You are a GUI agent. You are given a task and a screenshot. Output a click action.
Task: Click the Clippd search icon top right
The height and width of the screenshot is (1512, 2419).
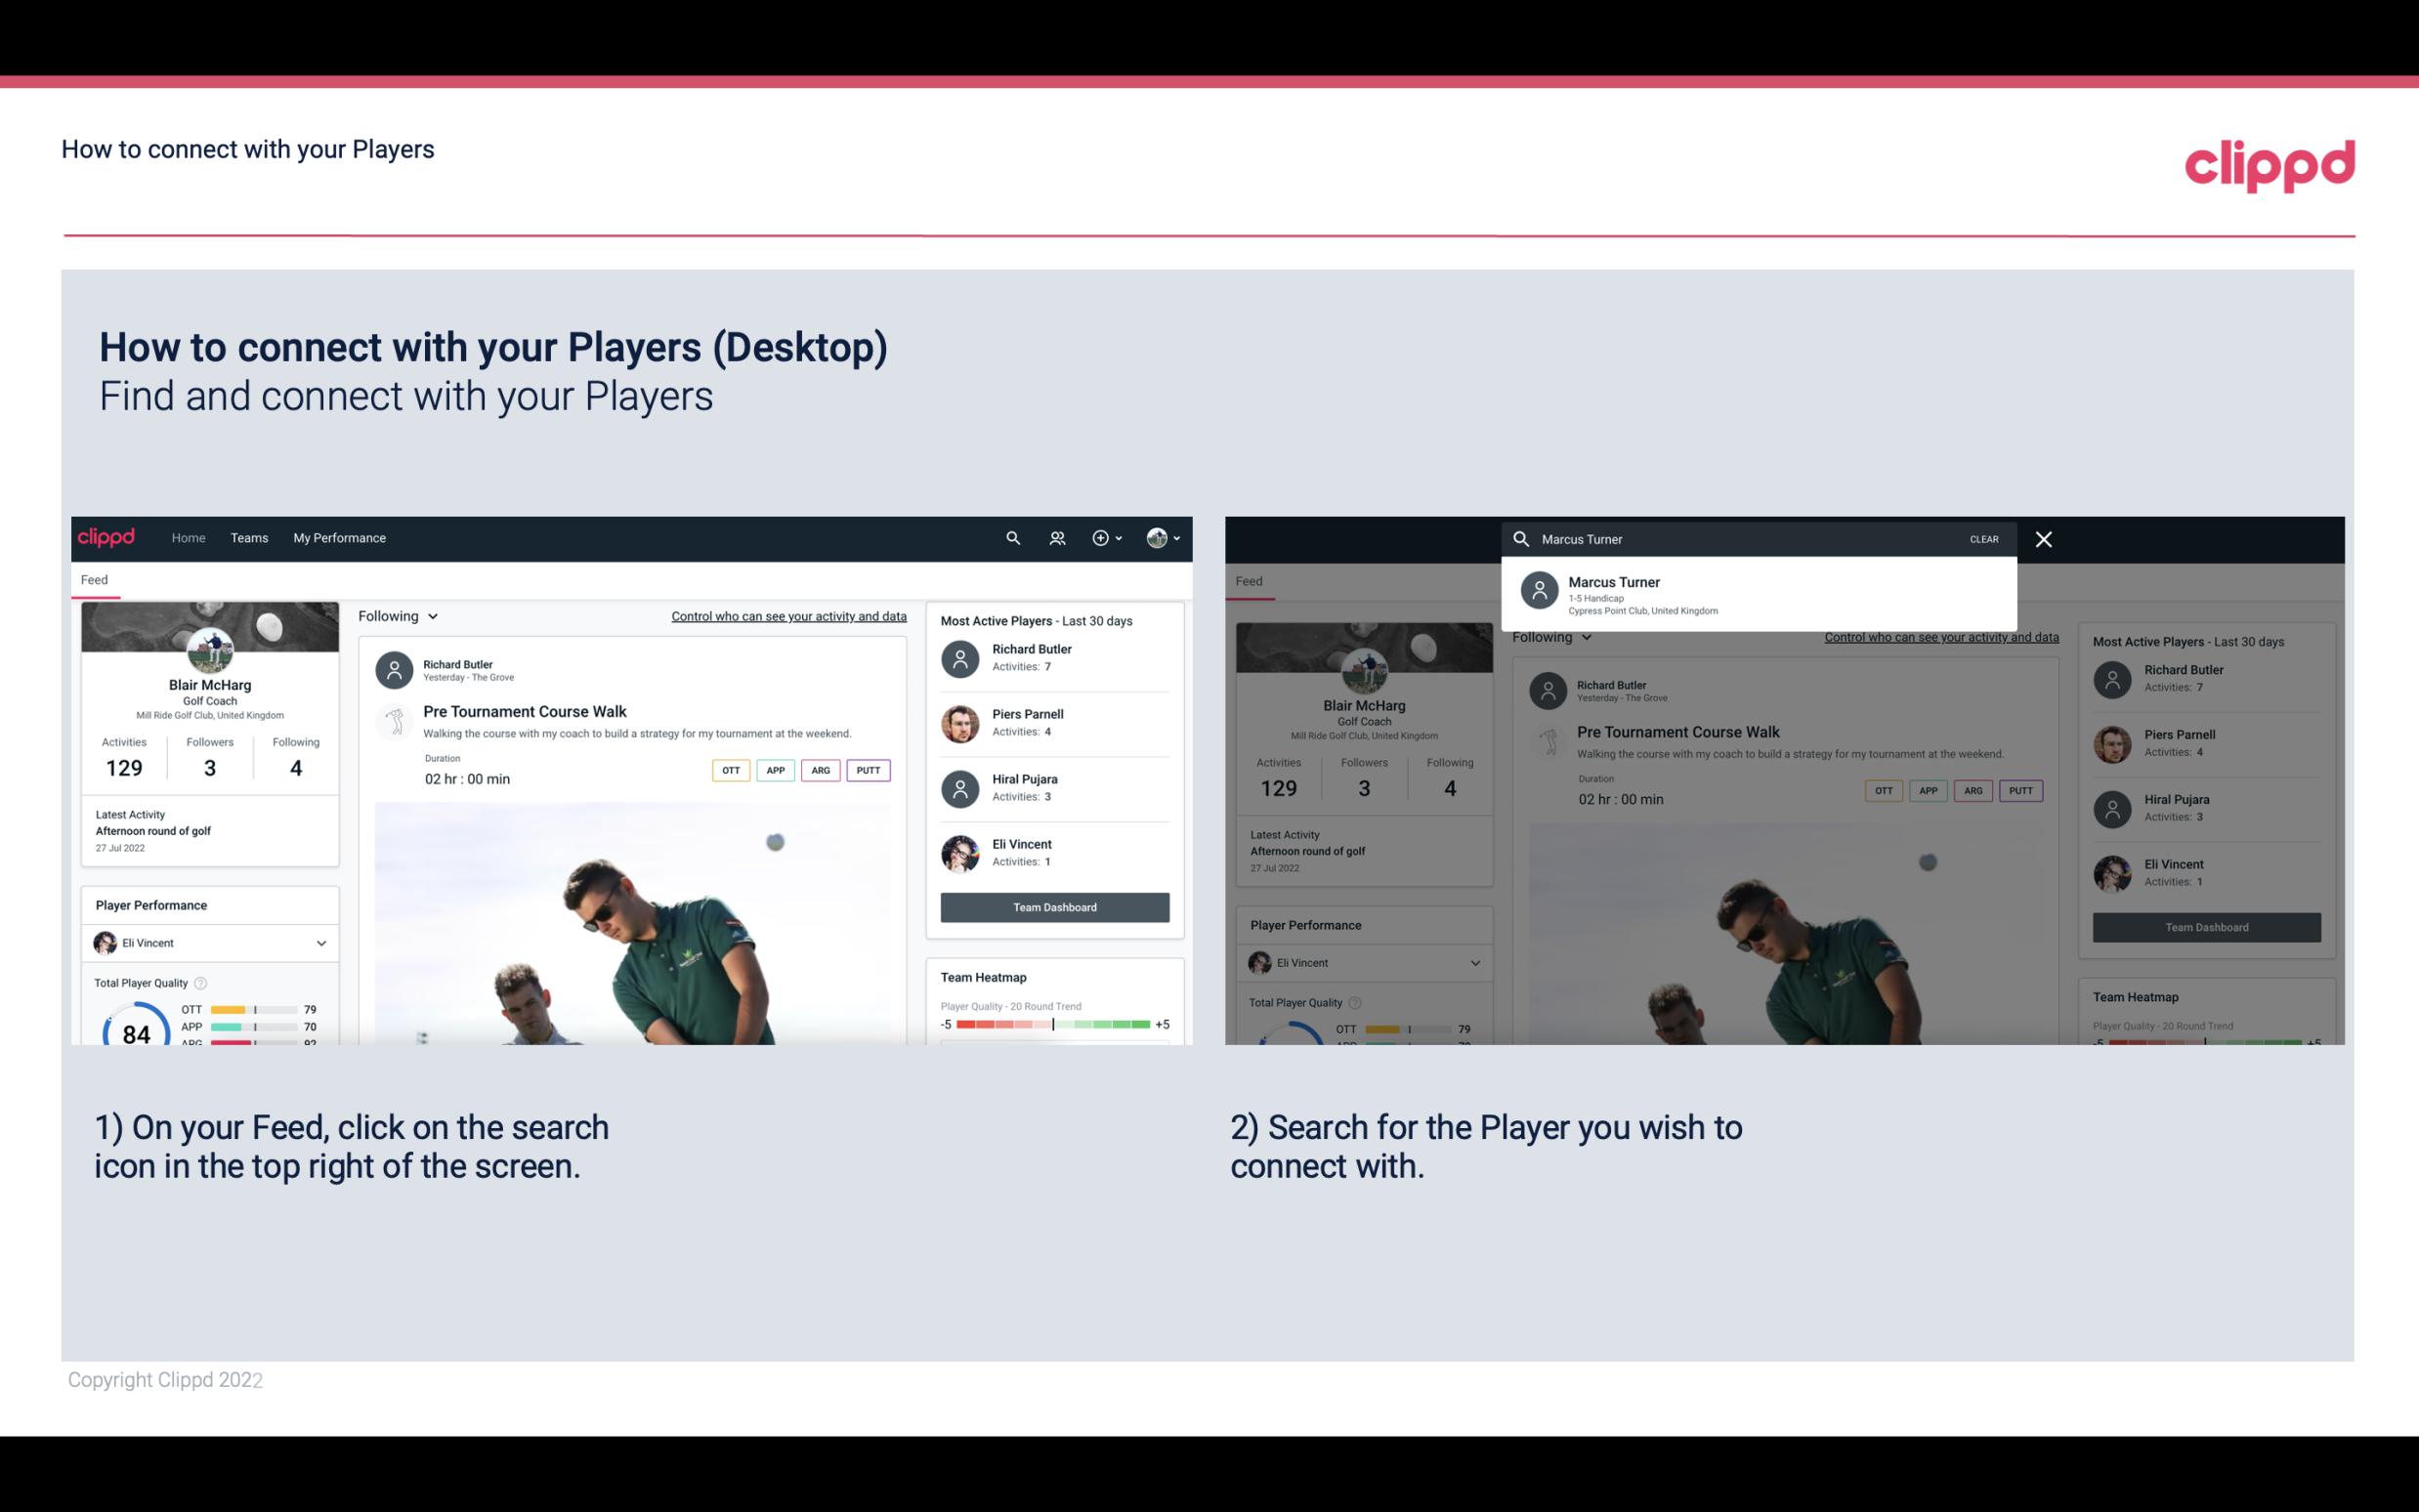[x=1008, y=536]
